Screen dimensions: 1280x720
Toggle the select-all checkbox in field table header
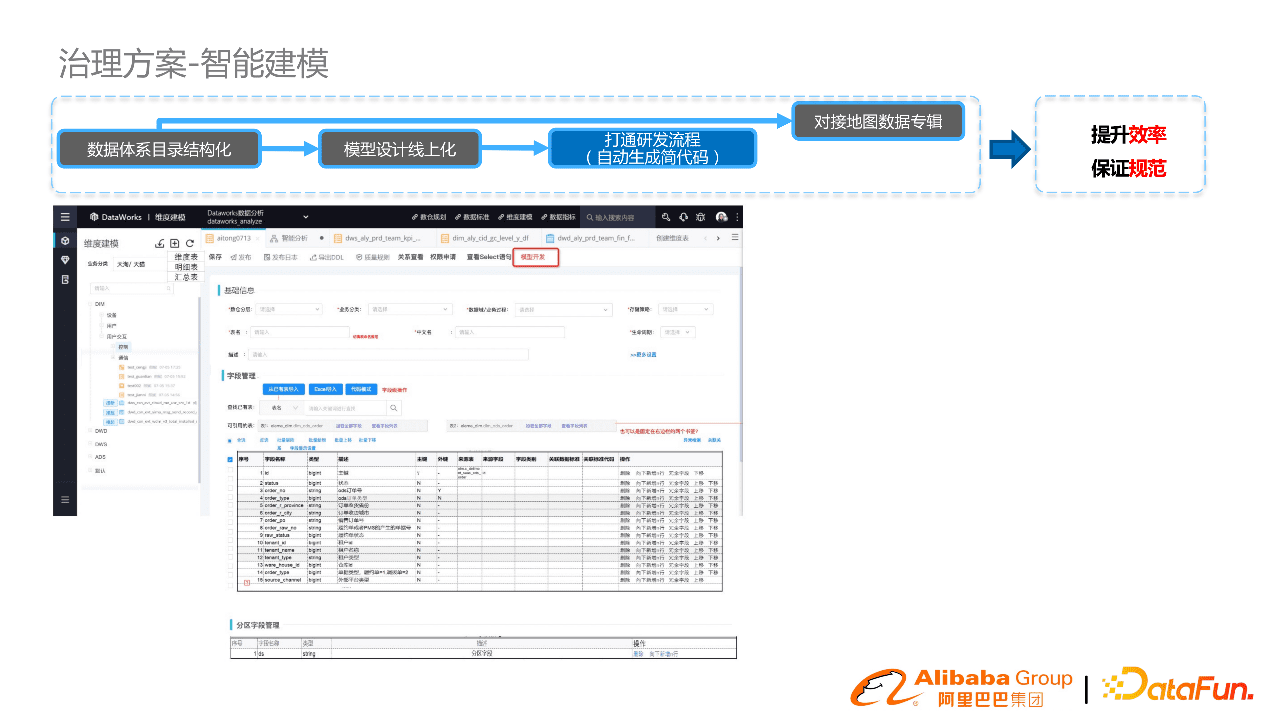click(230, 459)
